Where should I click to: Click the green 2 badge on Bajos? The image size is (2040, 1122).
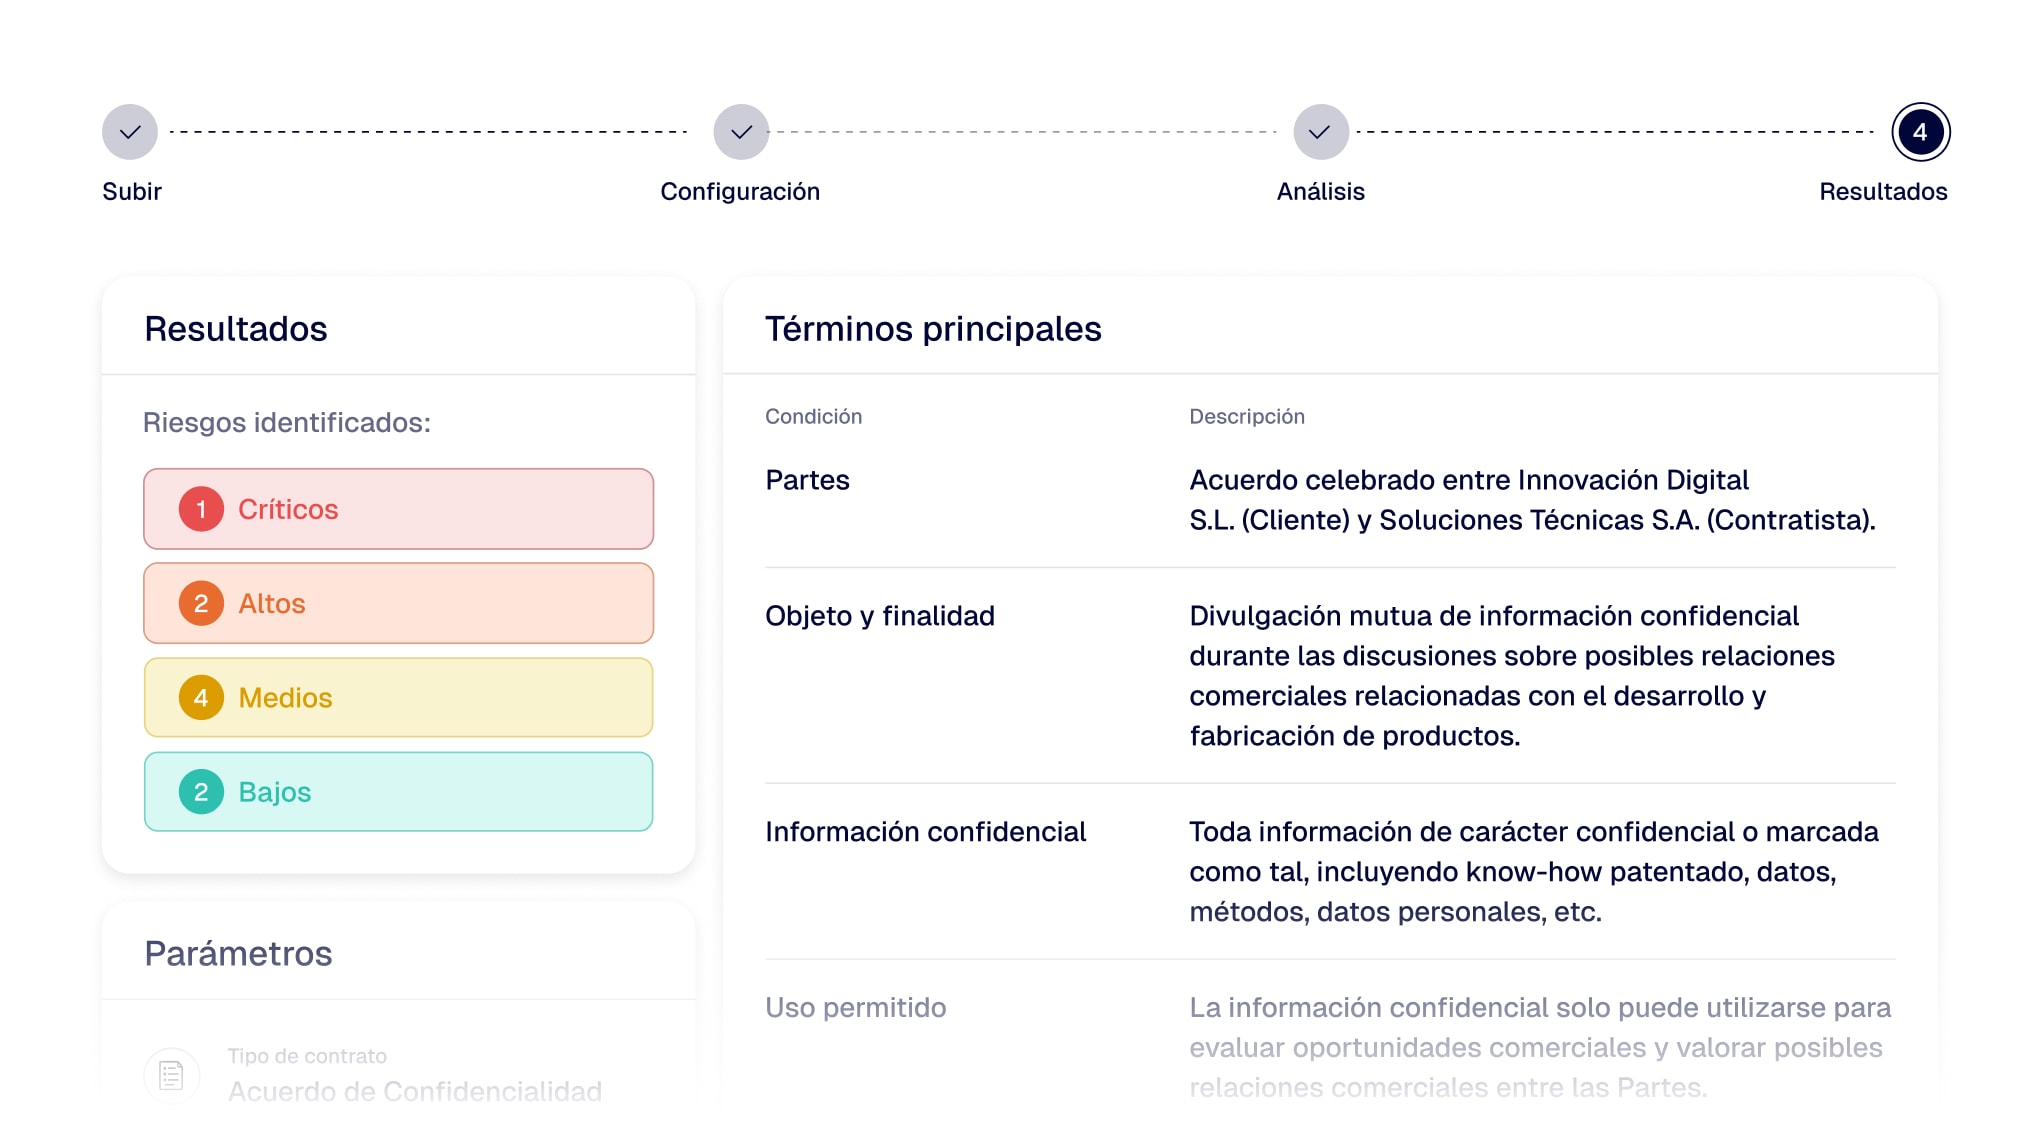pos(201,791)
